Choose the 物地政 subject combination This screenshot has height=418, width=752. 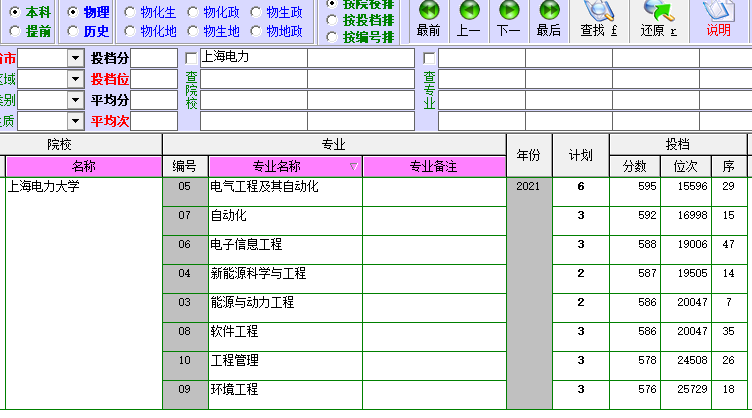[277, 31]
